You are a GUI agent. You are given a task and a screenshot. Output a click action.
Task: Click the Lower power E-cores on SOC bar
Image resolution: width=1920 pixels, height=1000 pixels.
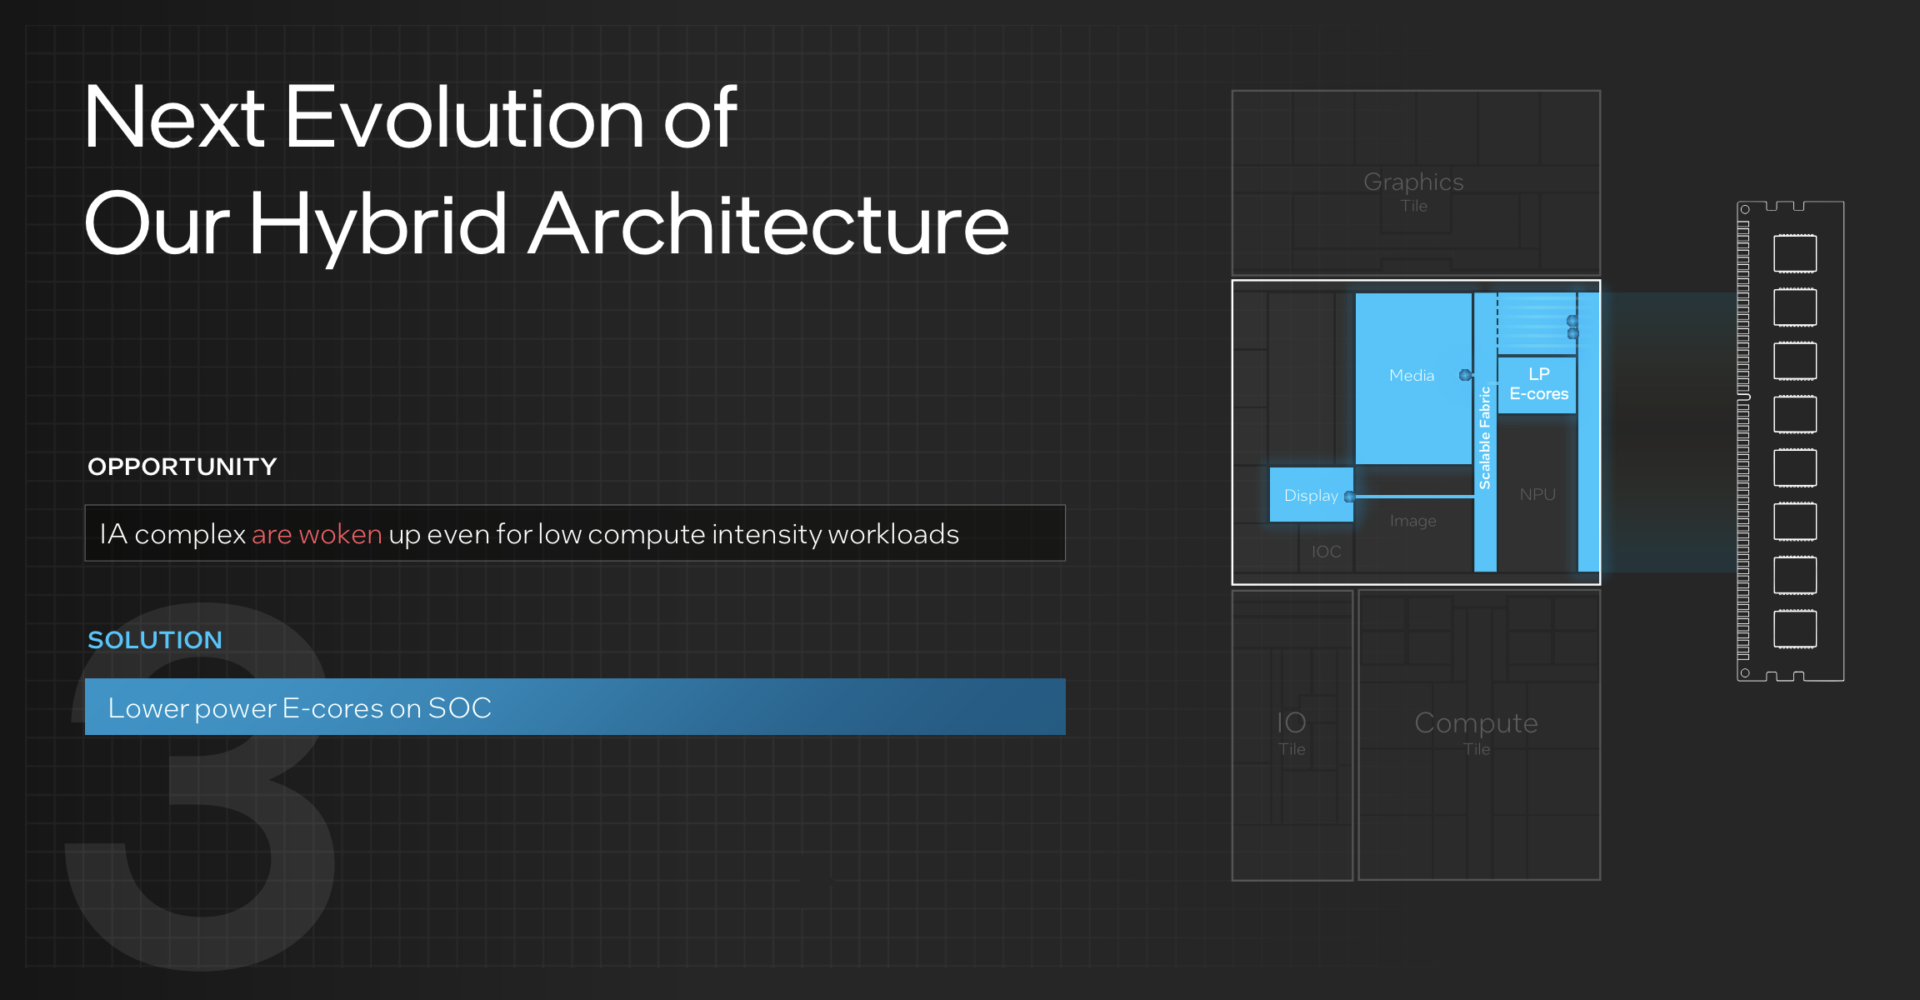[x=575, y=707]
